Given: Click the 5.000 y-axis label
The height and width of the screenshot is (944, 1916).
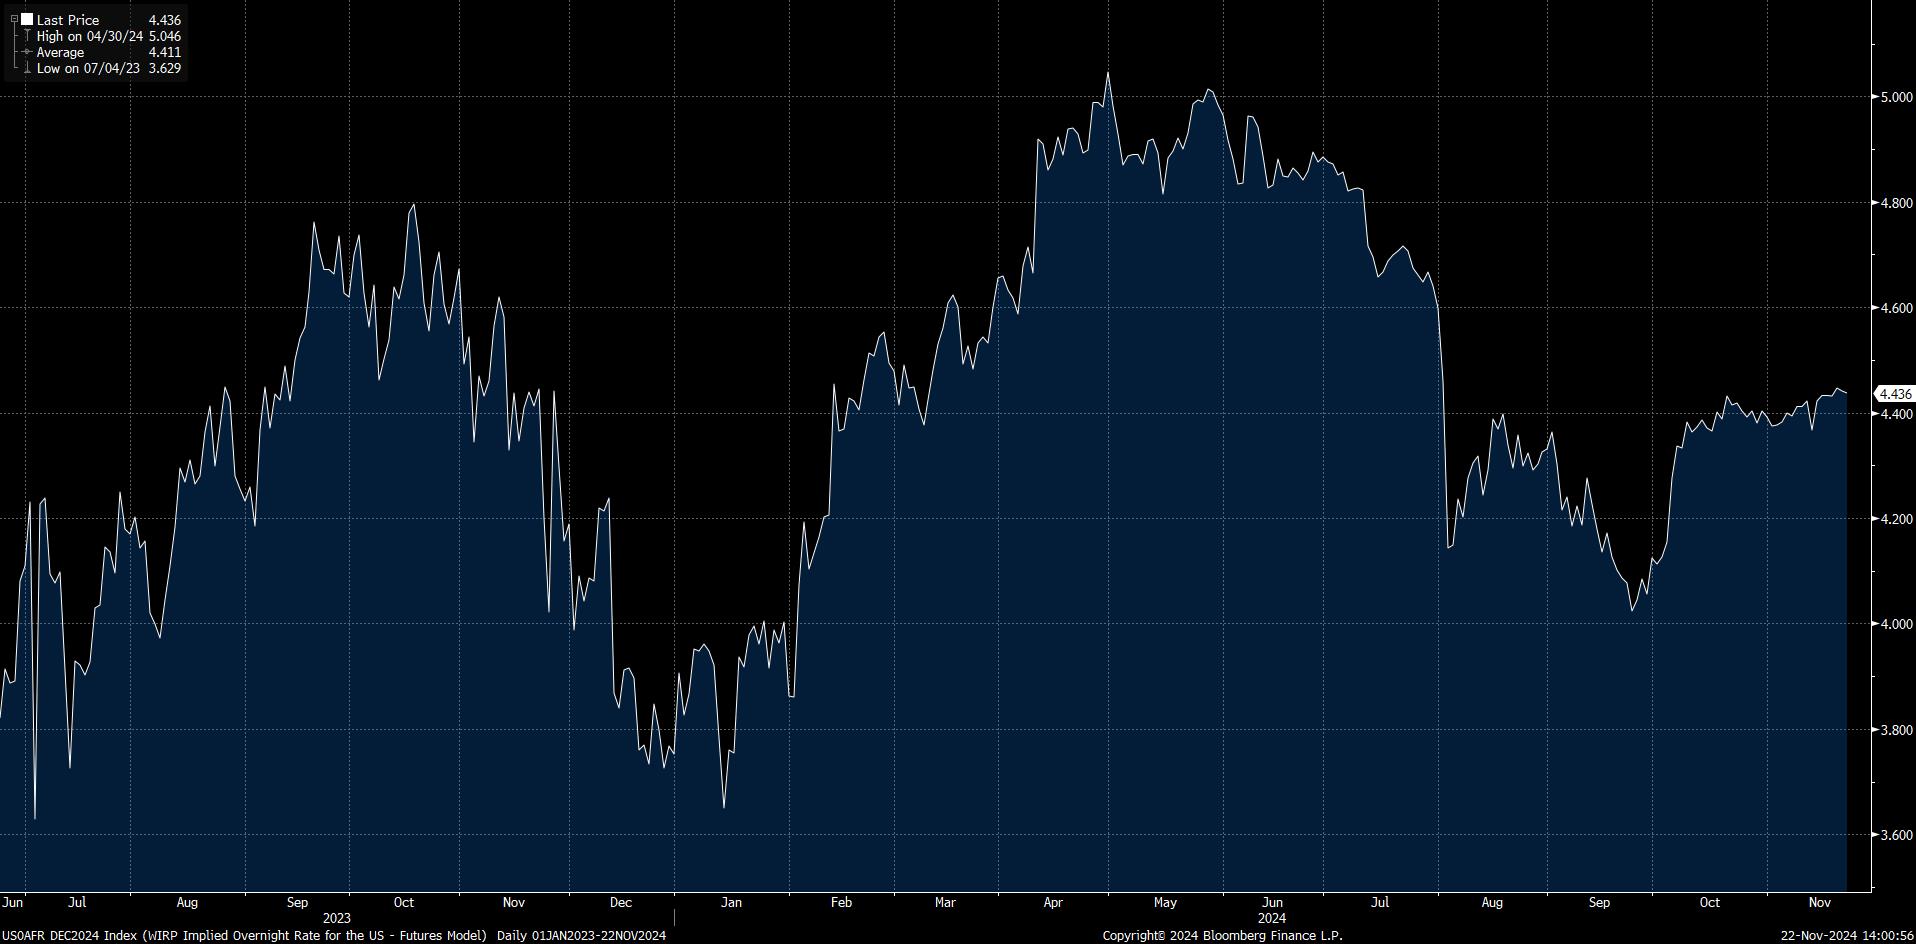Looking at the screenshot, I should pos(1896,97).
